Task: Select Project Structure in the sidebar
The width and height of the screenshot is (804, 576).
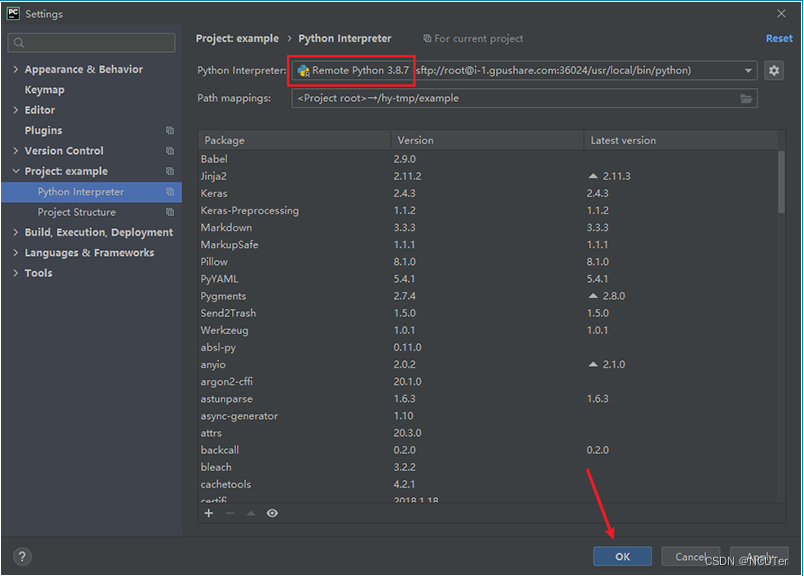Action: pyautogui.click(x=76, y=212)
